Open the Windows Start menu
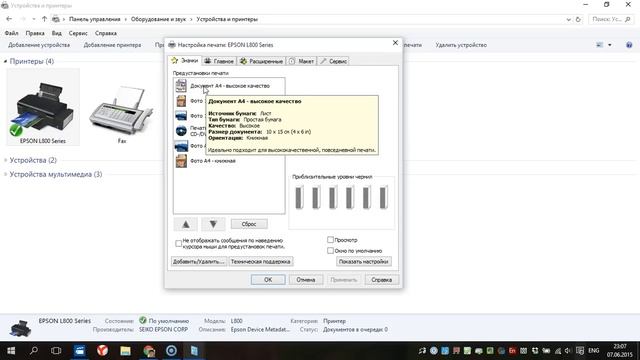This screenshot has width=640, height=360. (x=11, y=351)
